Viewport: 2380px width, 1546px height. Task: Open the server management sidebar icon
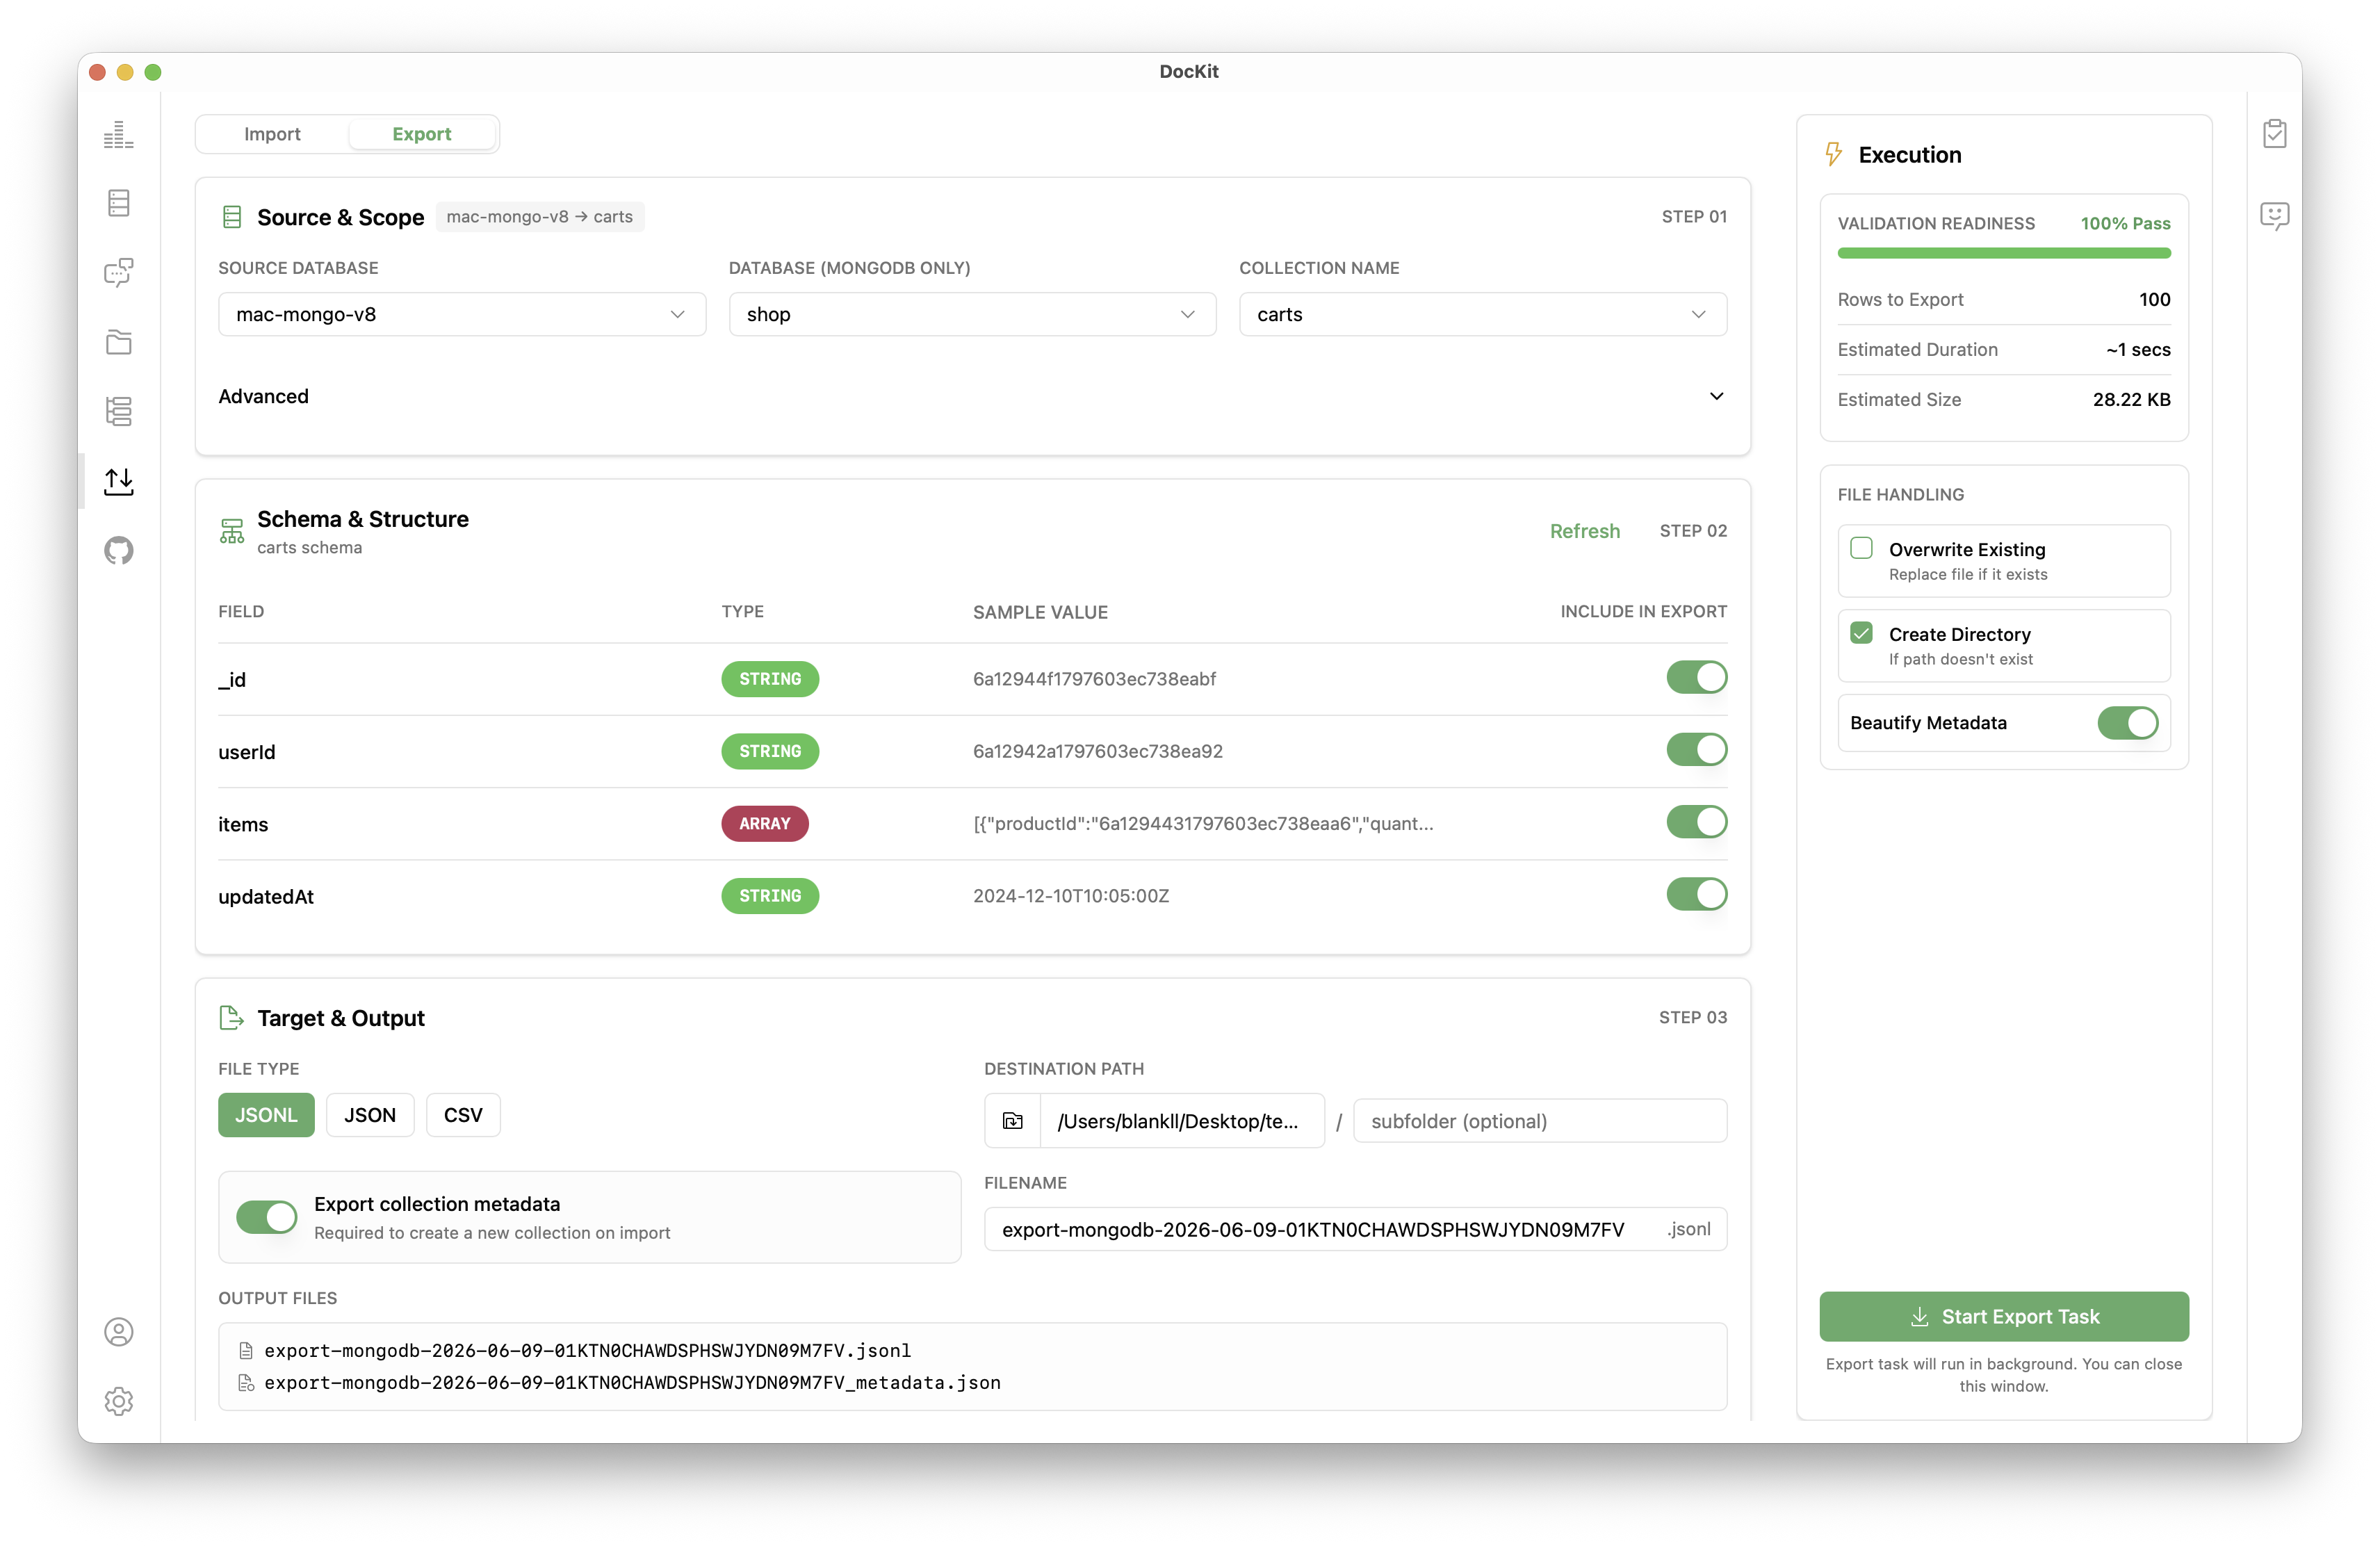(x=118, y=411)
